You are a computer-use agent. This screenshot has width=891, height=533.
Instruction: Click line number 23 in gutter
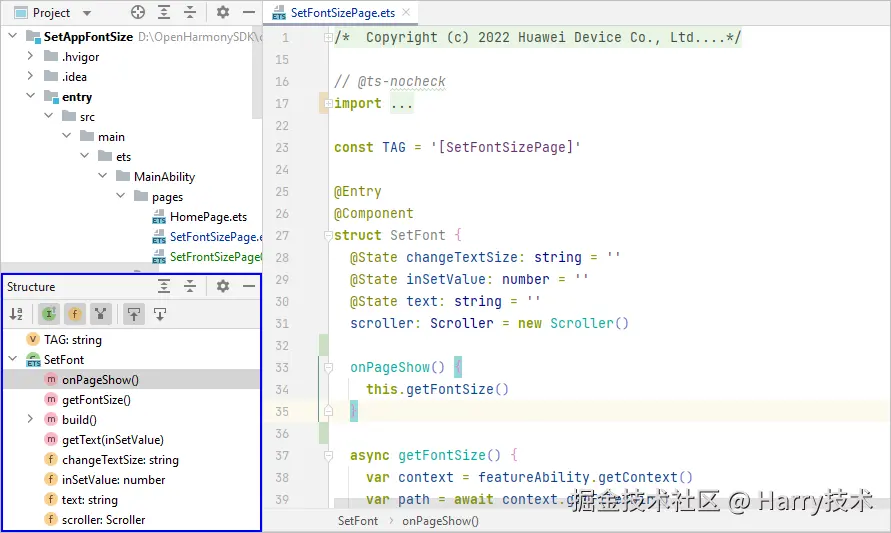pos(282,148)
